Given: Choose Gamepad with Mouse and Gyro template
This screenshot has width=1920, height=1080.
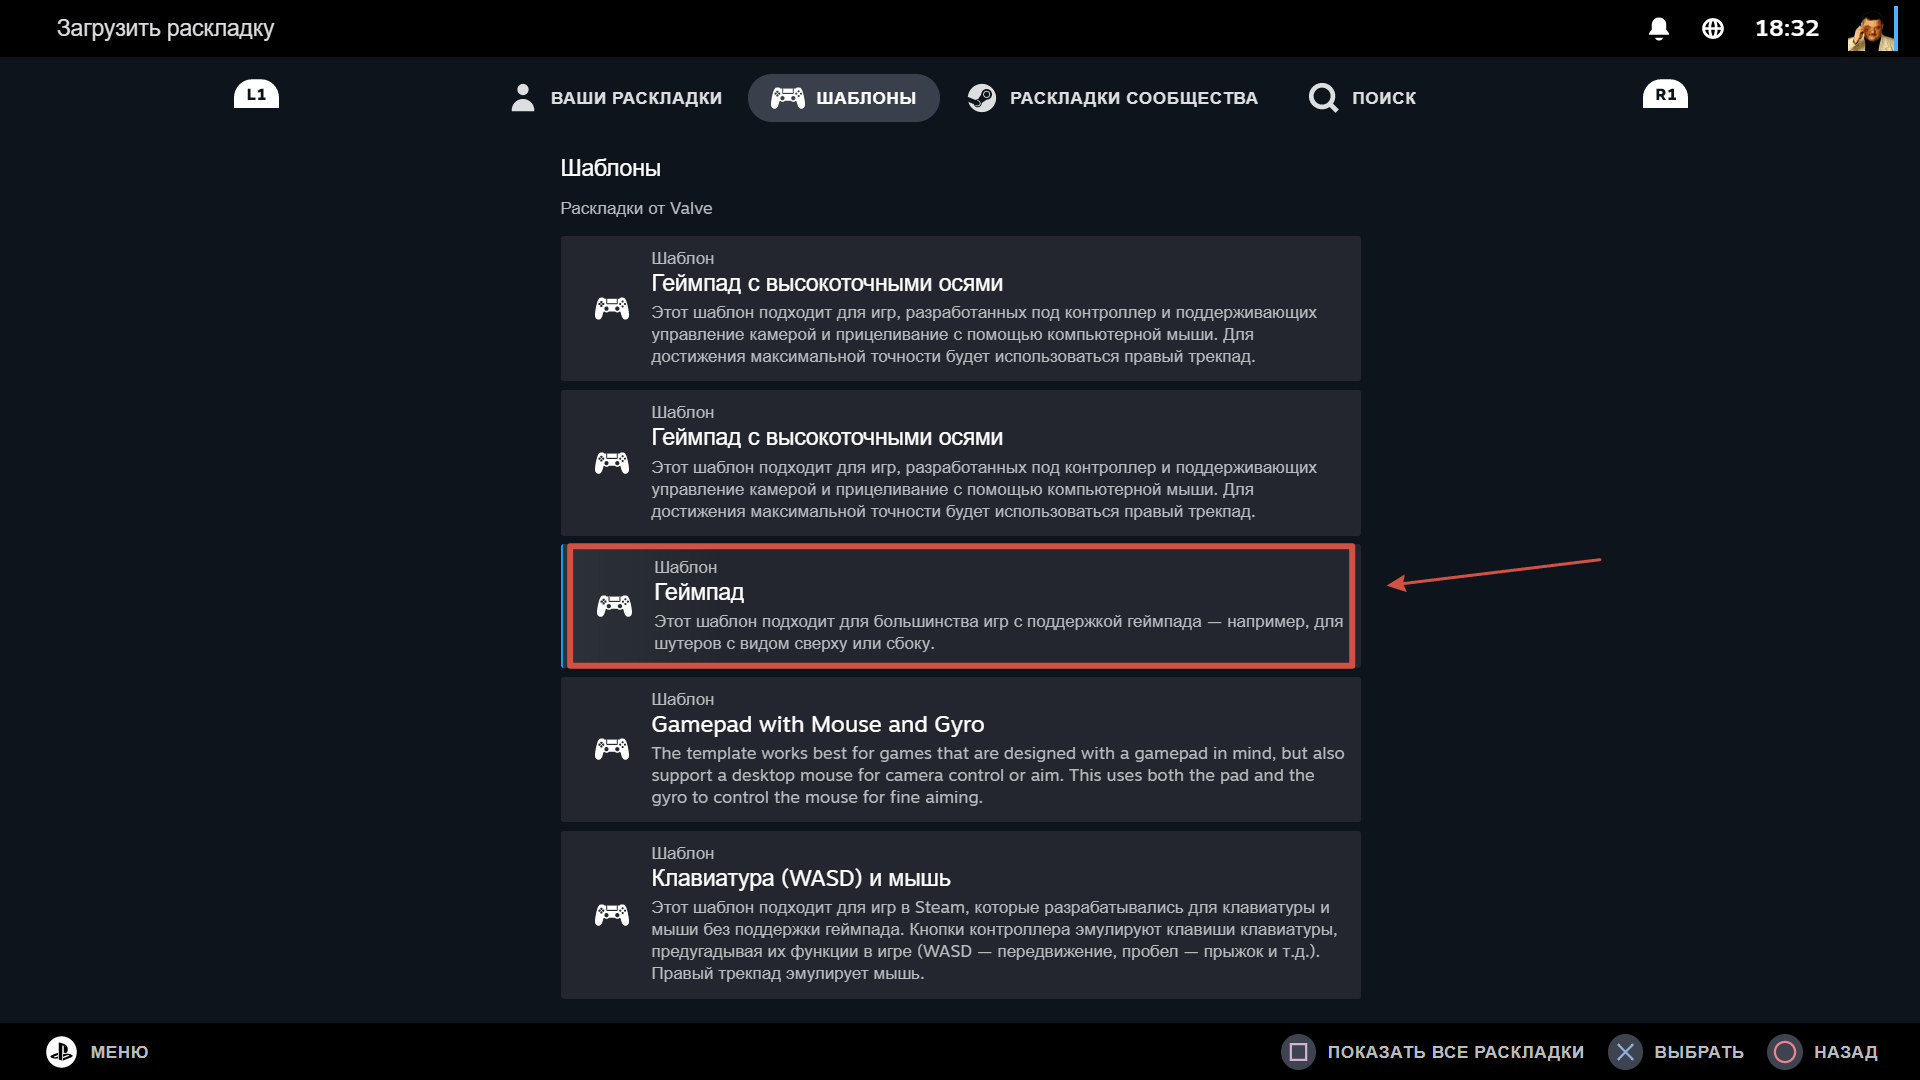Looking at the screenshot, I should tap(960, 749).
